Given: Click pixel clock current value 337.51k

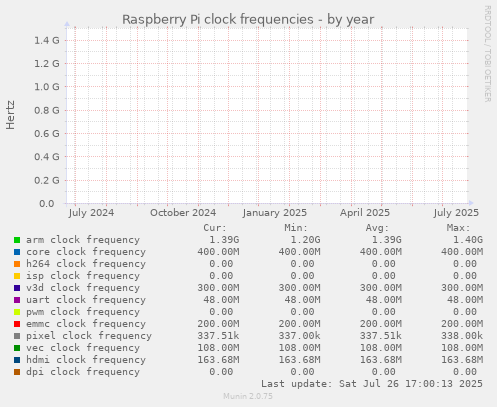Looking at the screenshot, I should (218, 336).
